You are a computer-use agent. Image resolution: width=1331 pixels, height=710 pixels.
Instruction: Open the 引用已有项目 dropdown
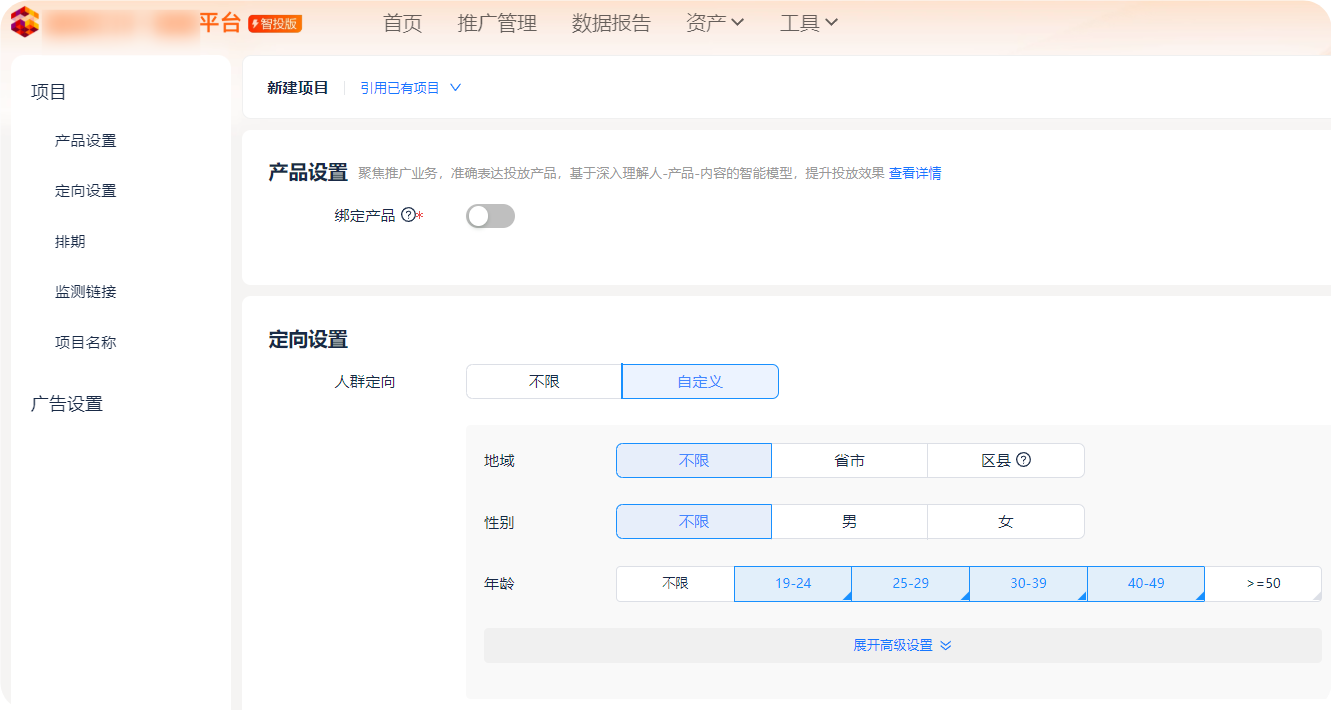point(411,88)
